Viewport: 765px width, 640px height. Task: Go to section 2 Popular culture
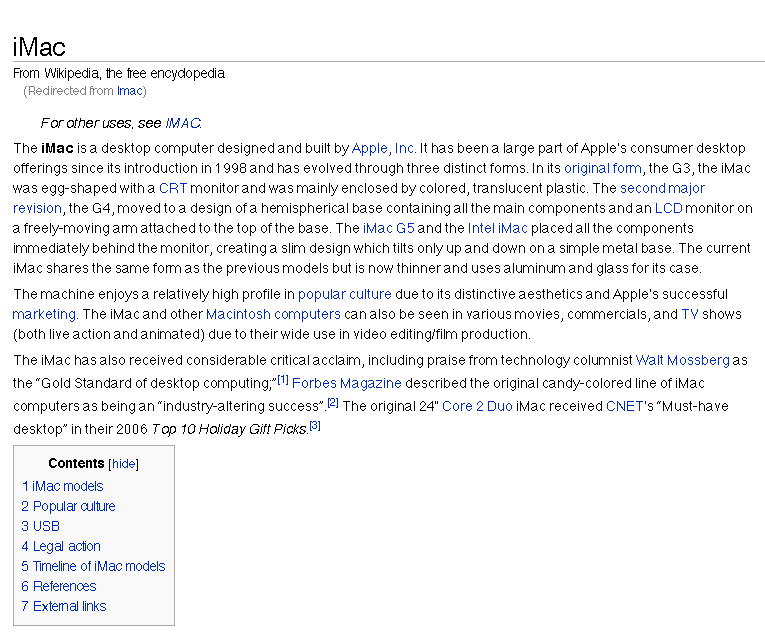tap(68, 506)
